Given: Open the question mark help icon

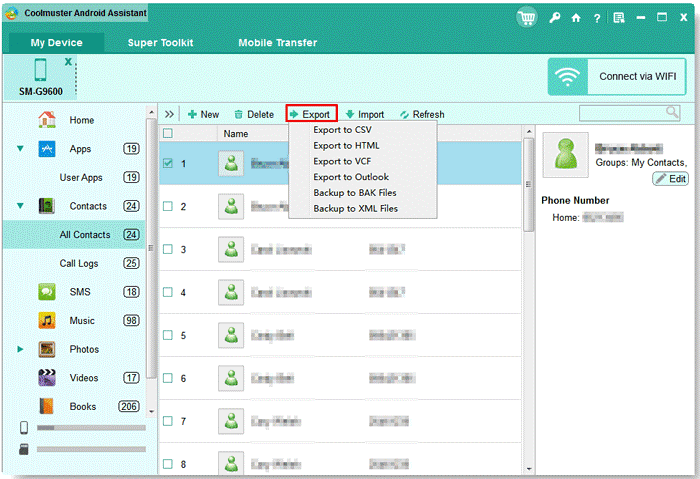Looking at the screenshot, I should [596, 18].
